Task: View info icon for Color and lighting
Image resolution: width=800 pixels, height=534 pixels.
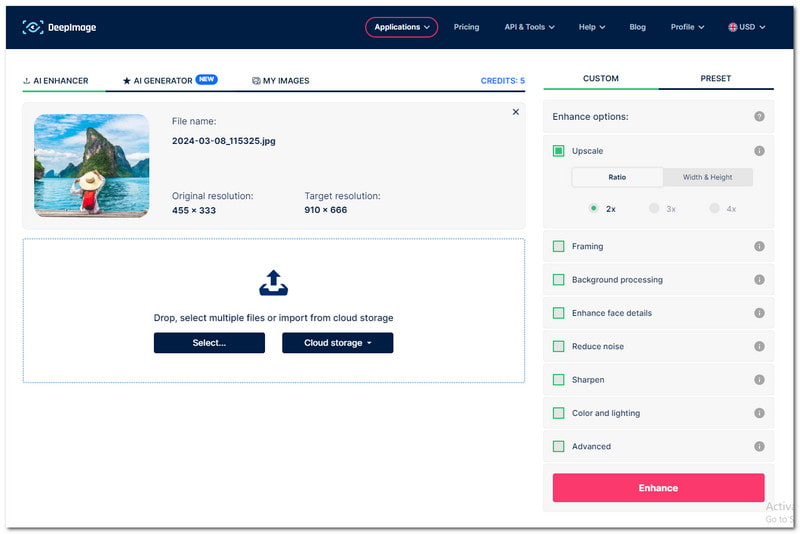Action: 759,413
